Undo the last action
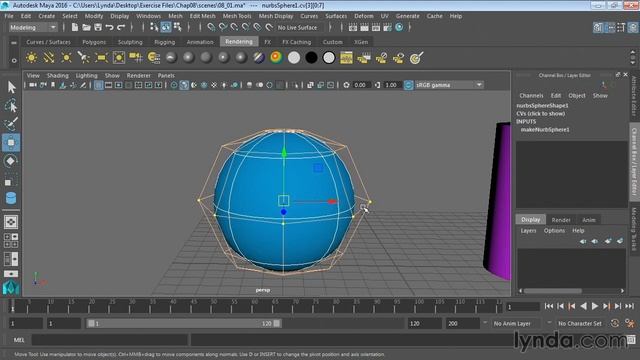 click(x=109, y=27)
